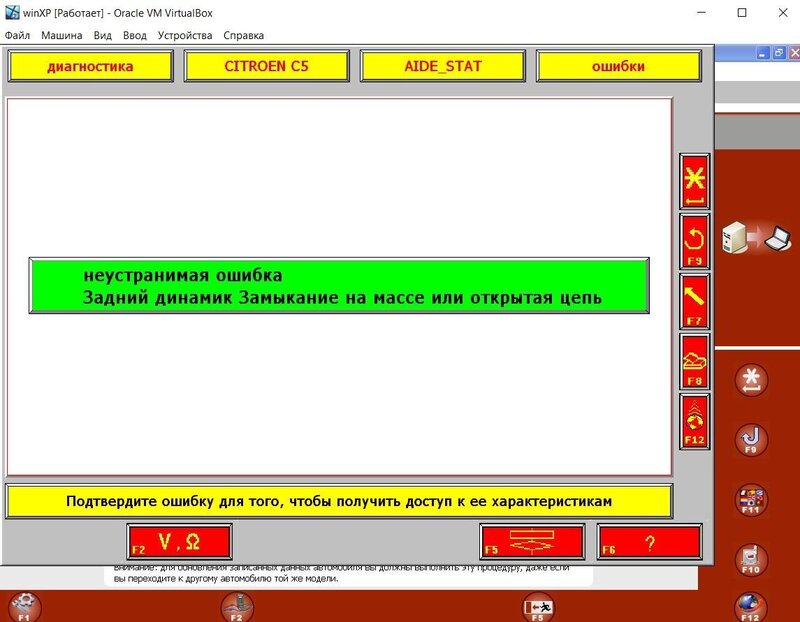Click the round F5 exit icon at bottom

click(x=538, y=607)
